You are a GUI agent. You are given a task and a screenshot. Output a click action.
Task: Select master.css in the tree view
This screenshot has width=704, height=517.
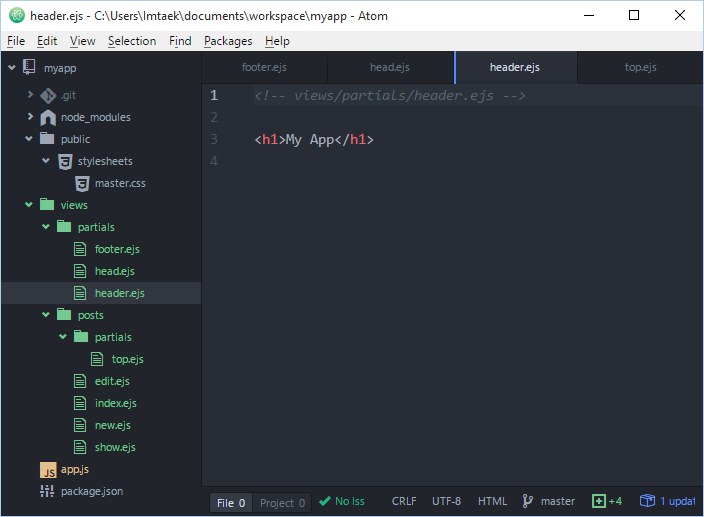point(120,184)
